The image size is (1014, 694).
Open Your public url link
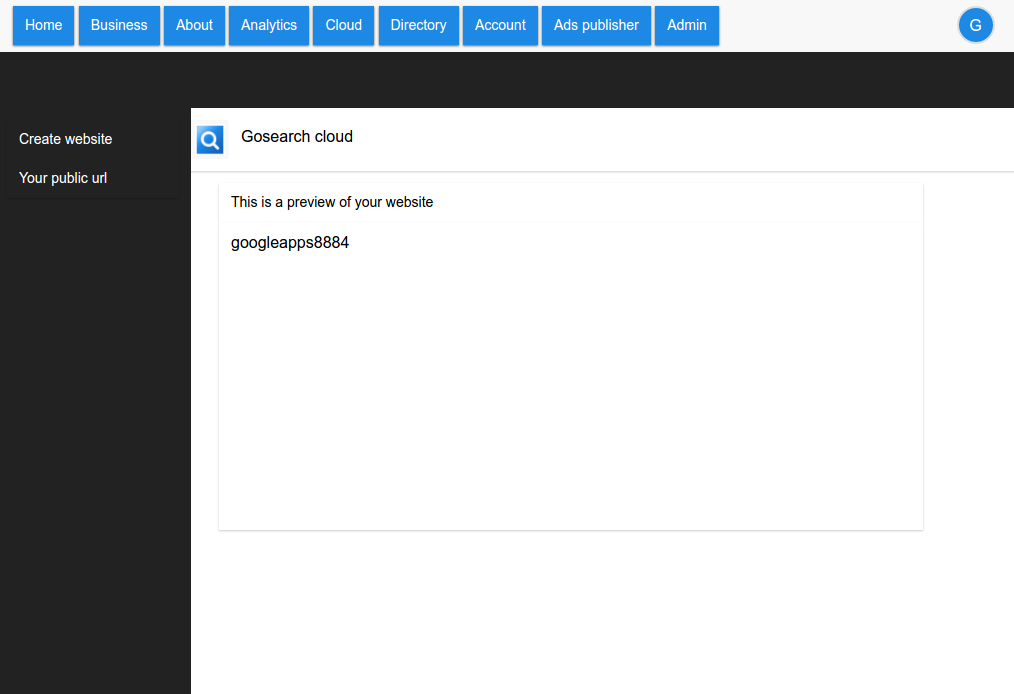tap(63, 178)
